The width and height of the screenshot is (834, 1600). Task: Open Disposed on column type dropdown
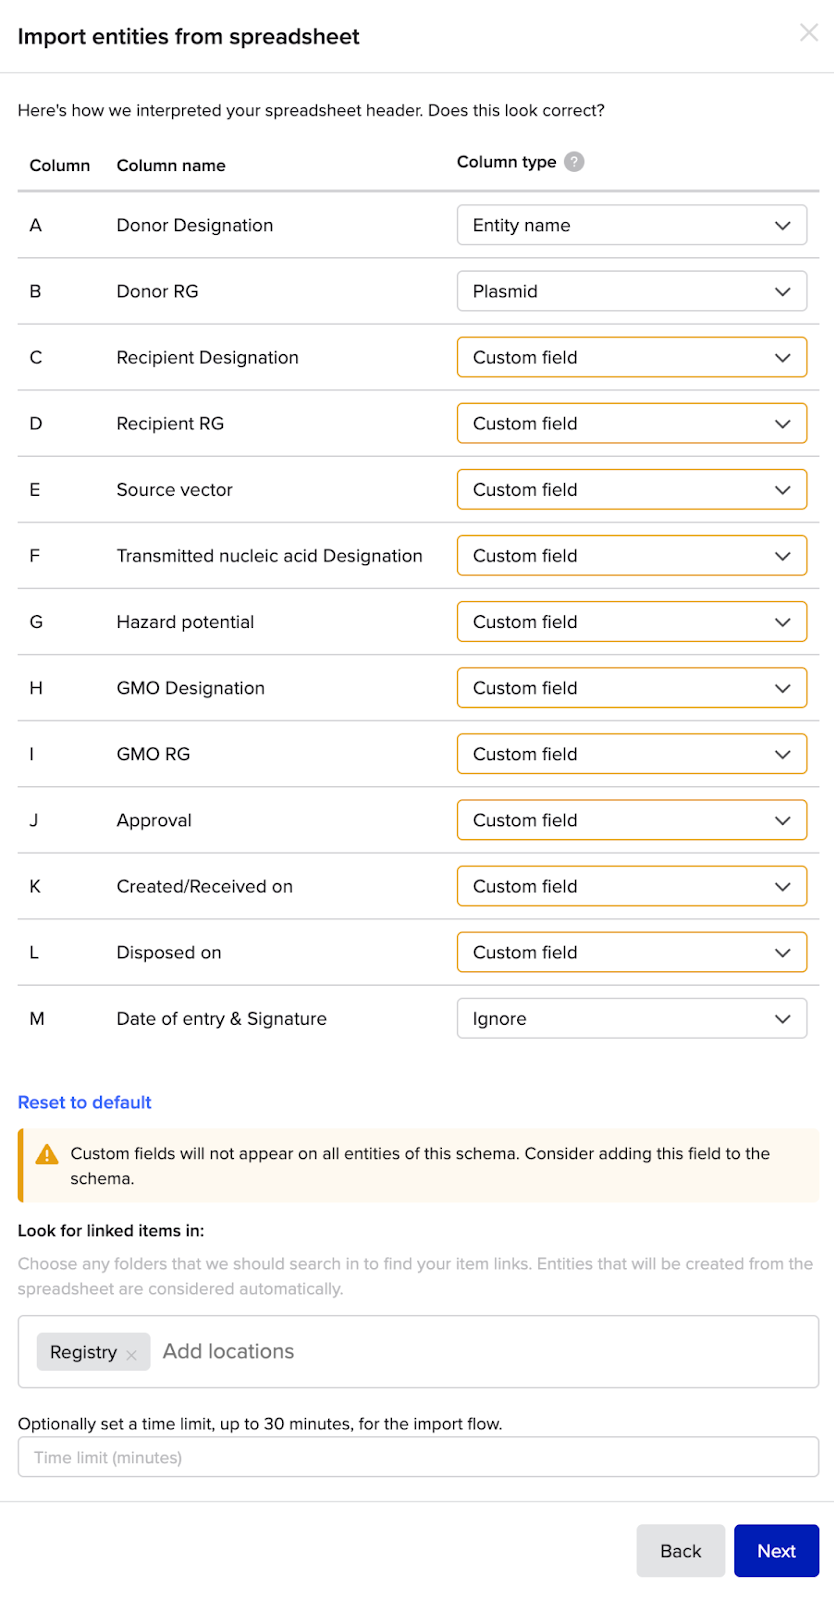pyautogui.click(x=631, y=951)
